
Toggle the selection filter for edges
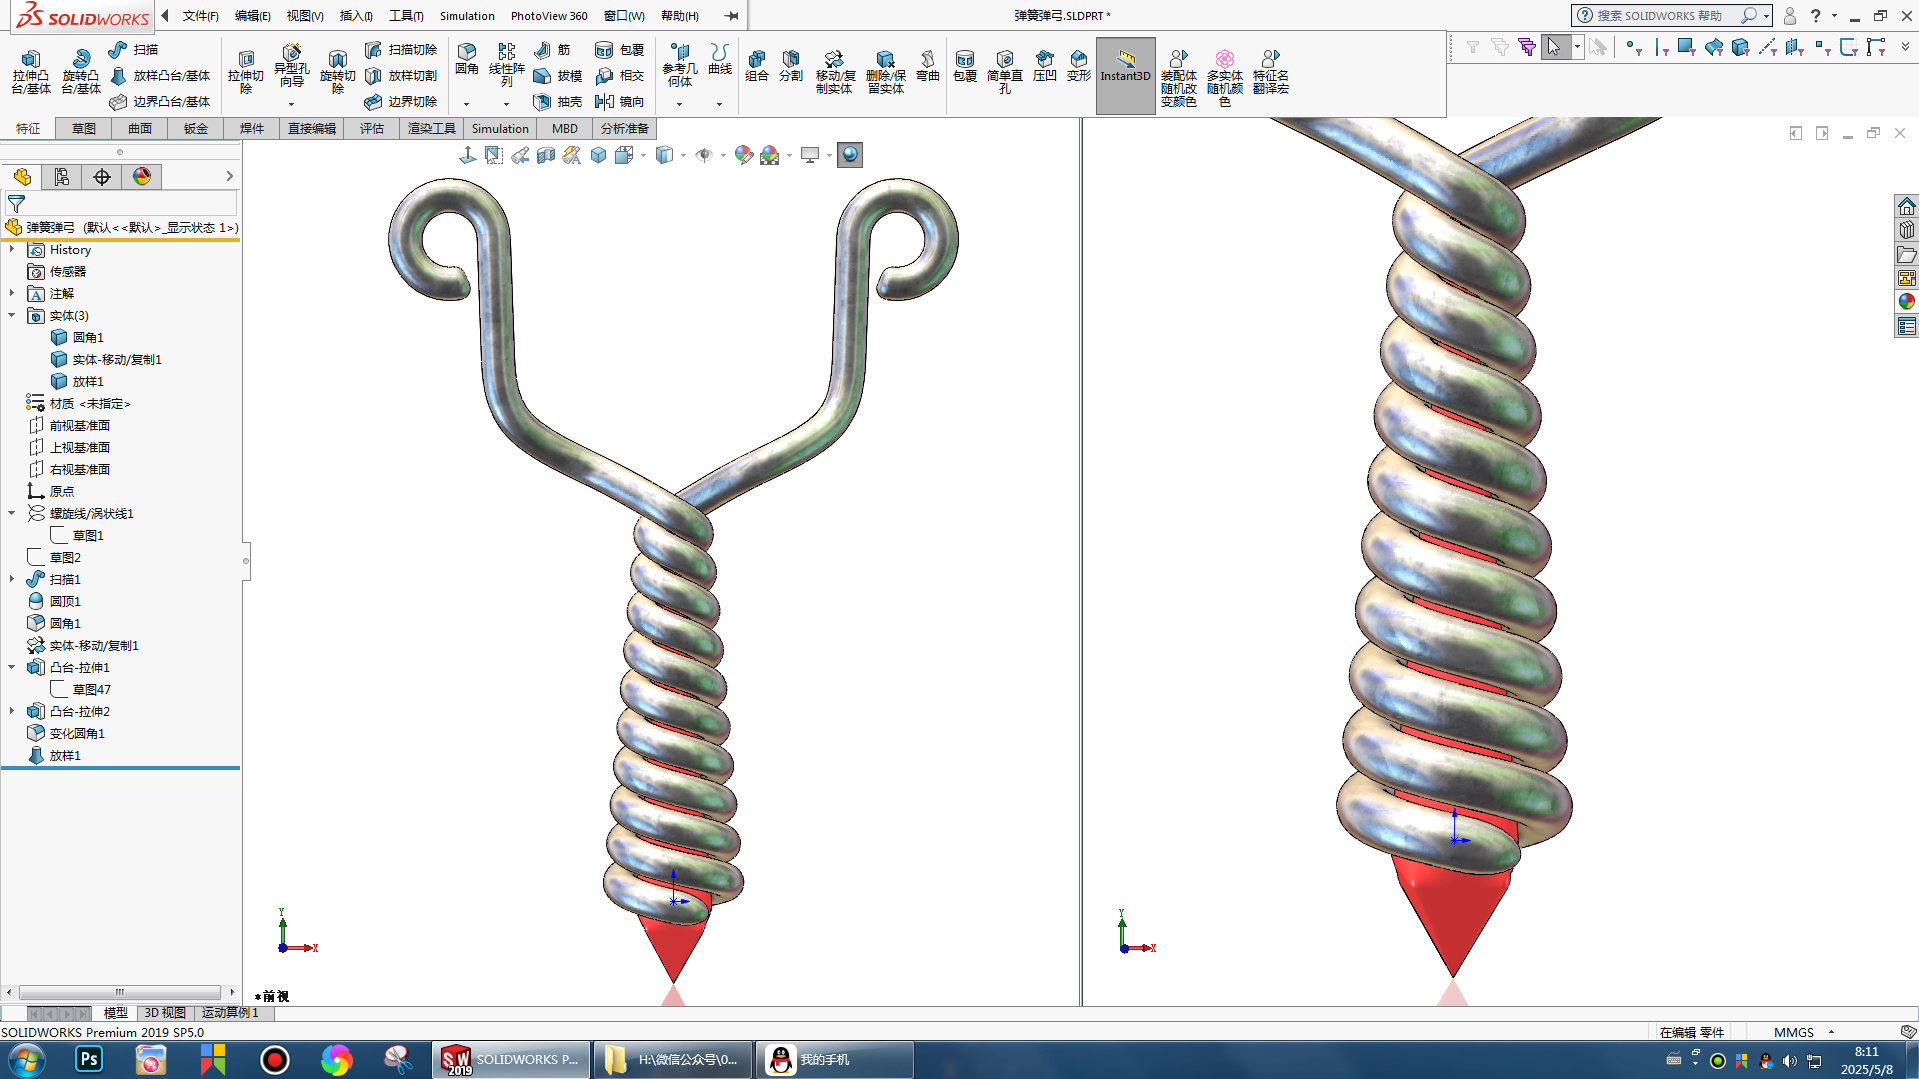1660,47
